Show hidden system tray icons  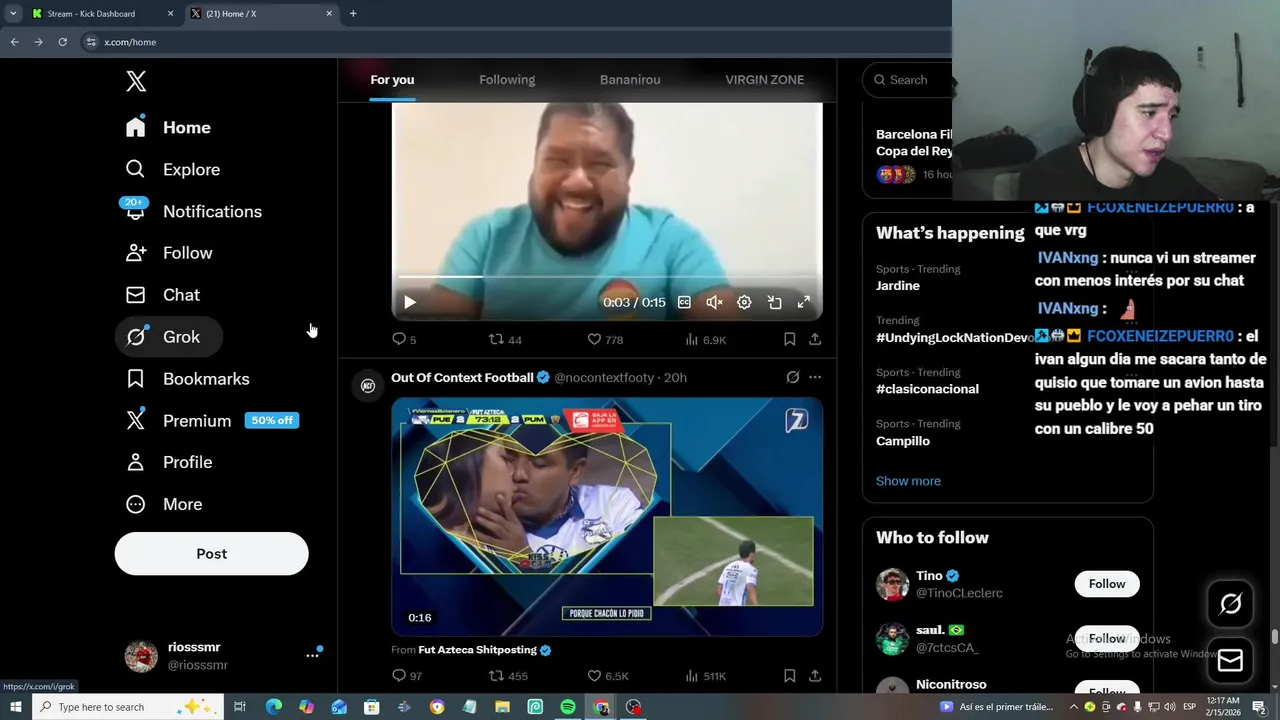coord(1074,707)
